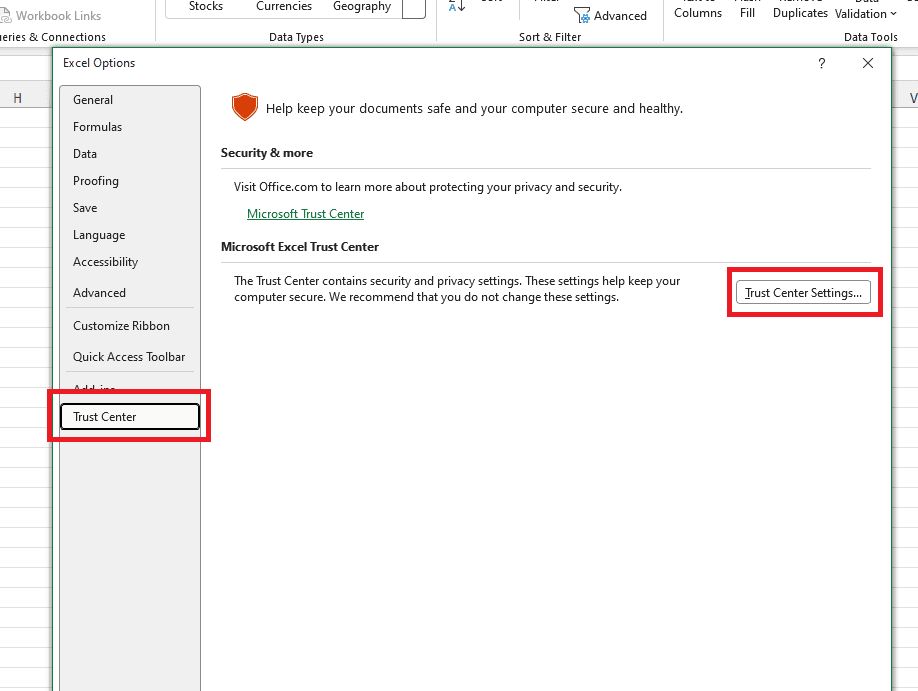Click the Text to Columns button
This screenshot has height=691, width=918.
pyautogui.click(x=698, y=9)
